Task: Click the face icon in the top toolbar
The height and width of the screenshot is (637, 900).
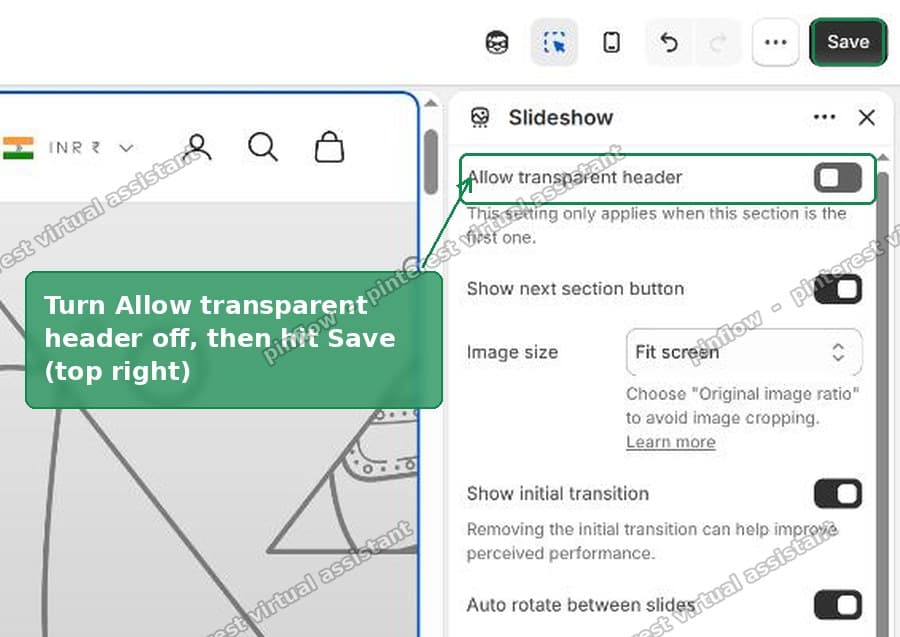Action: click(497, 42)
